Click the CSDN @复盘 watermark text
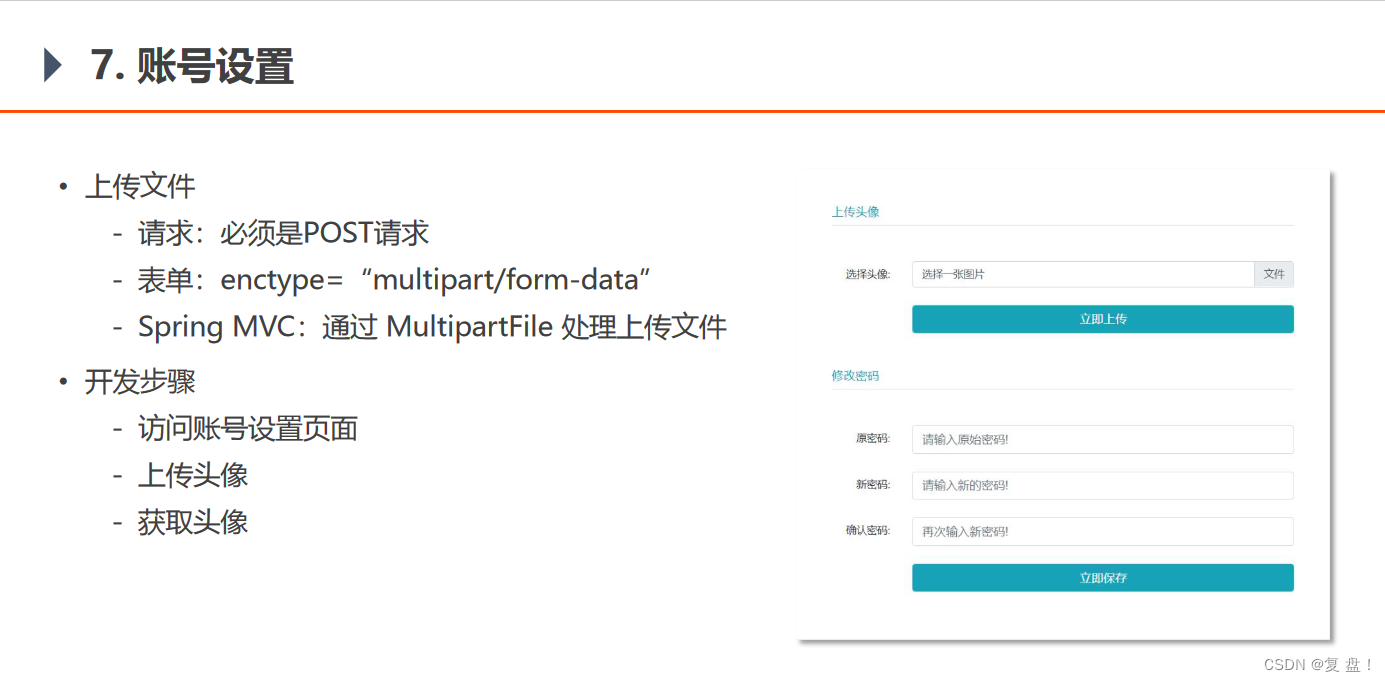Viewport: 1385px width, 682px height. 1319,665
